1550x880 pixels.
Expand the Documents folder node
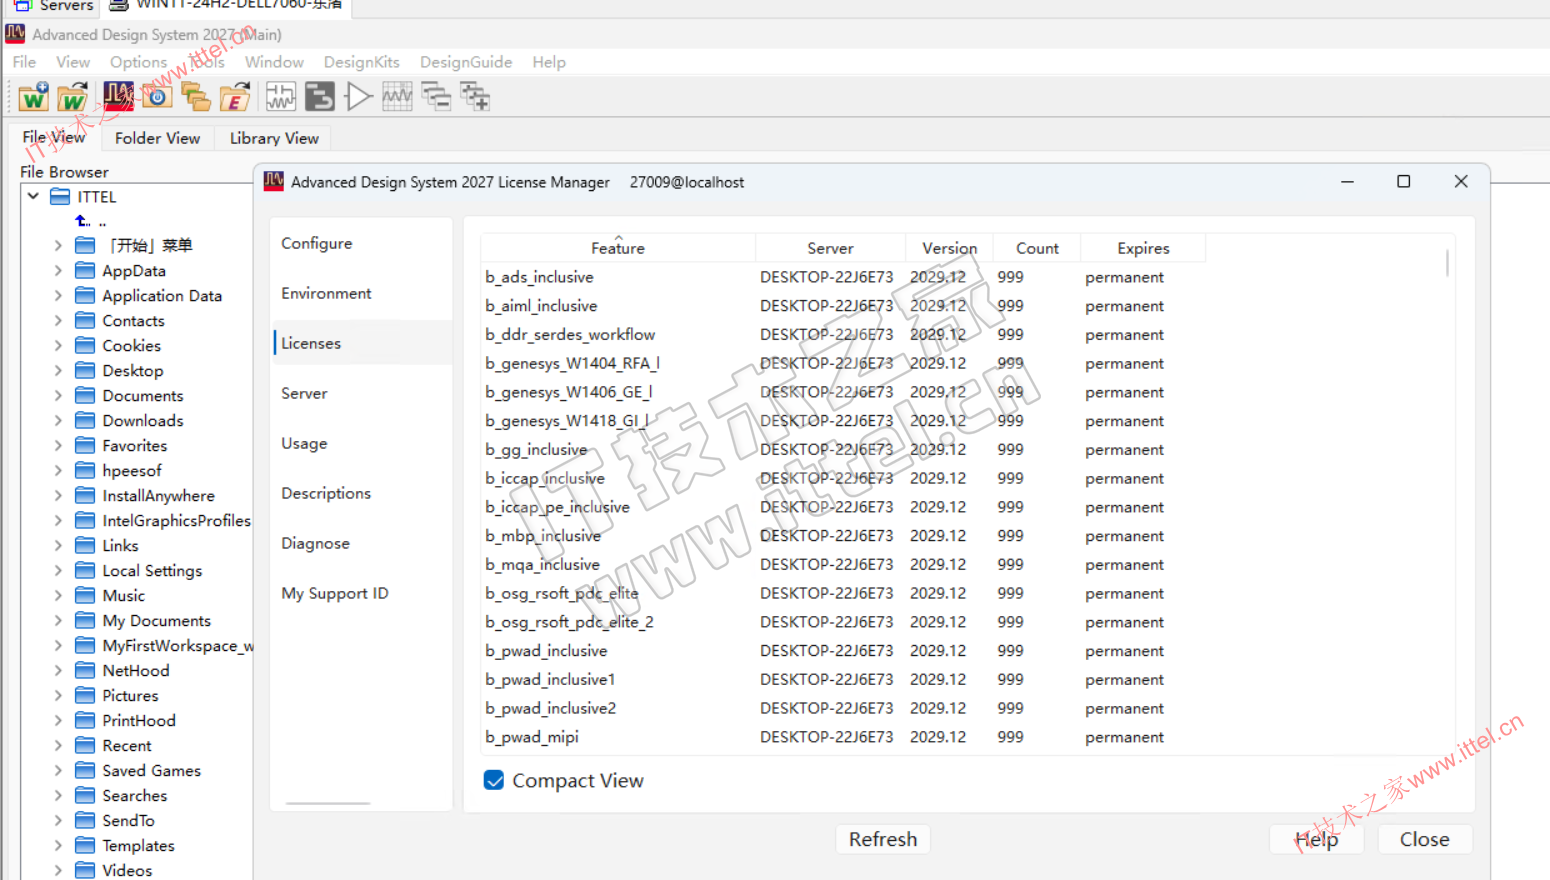point(58,395)
